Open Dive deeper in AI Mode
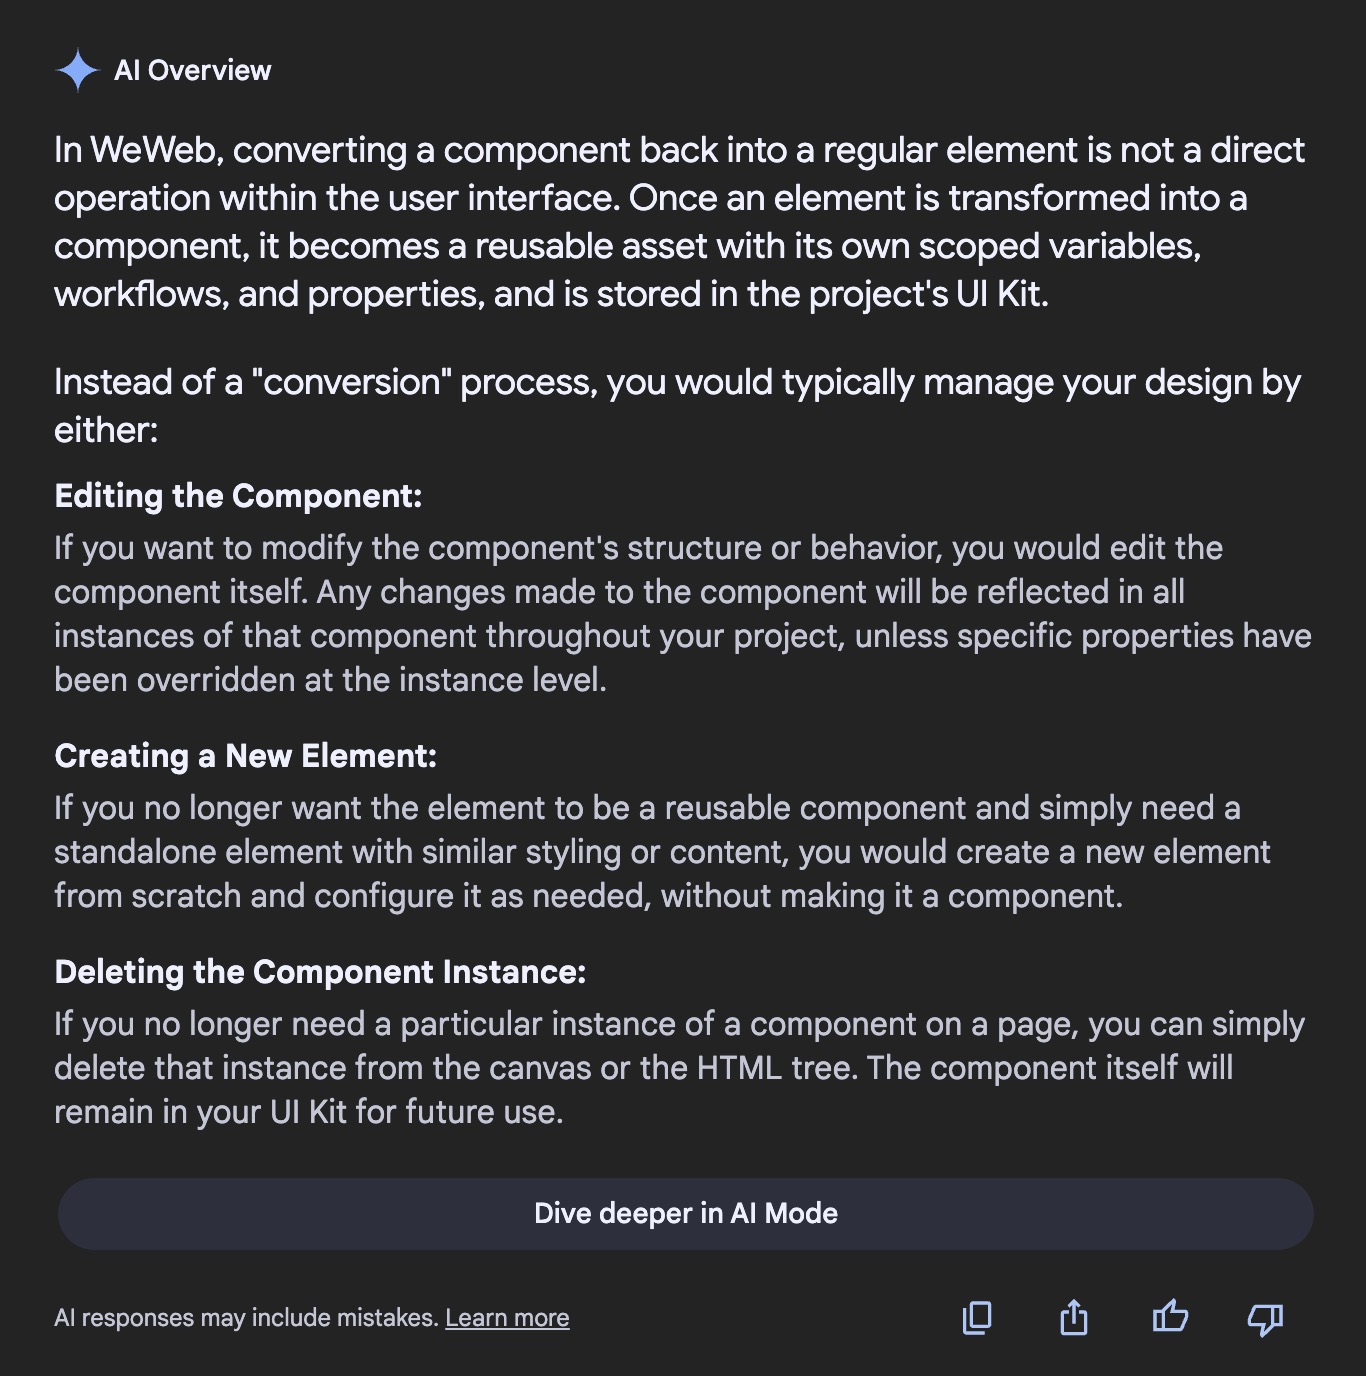The height and width of the screenshot is (1376, 1366). pyautogui.click(x=686, y=1213)
